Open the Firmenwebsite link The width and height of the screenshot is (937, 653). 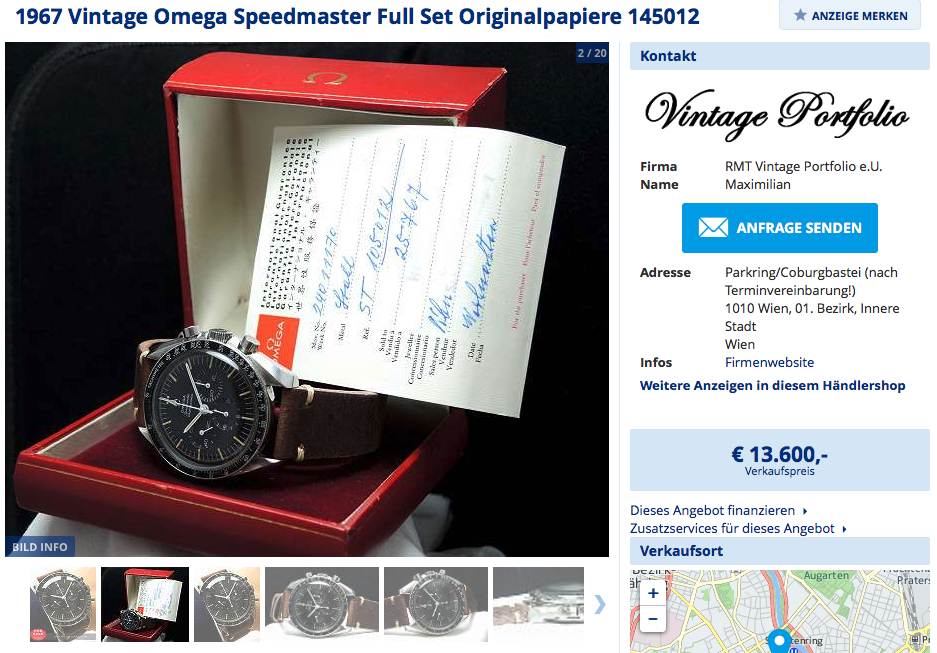click(769, 363)
